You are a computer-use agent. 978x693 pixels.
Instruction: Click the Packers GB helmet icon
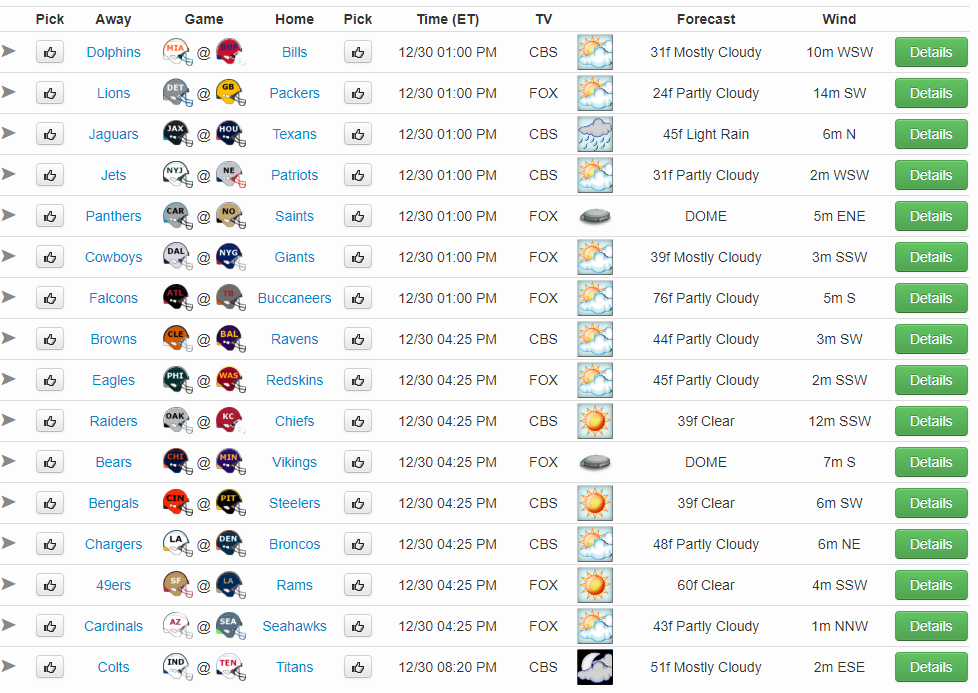coord(231,93)
